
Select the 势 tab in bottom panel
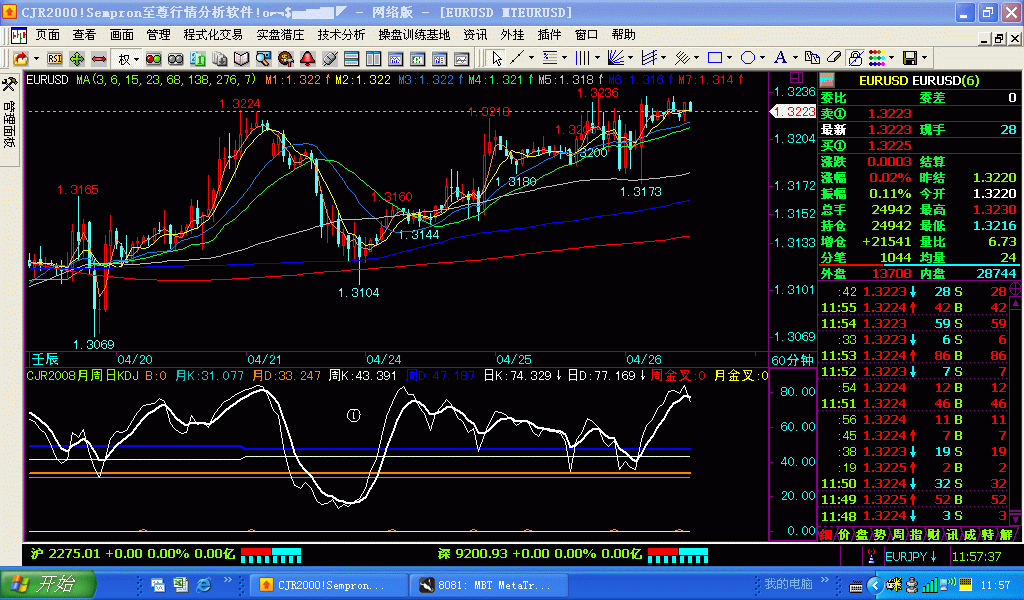pyautogui.click(x=877, y=535)
